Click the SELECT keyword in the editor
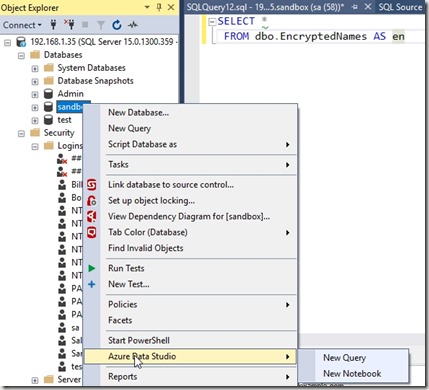Viewport: 429px width, 390px height. [x=236, y=21]
